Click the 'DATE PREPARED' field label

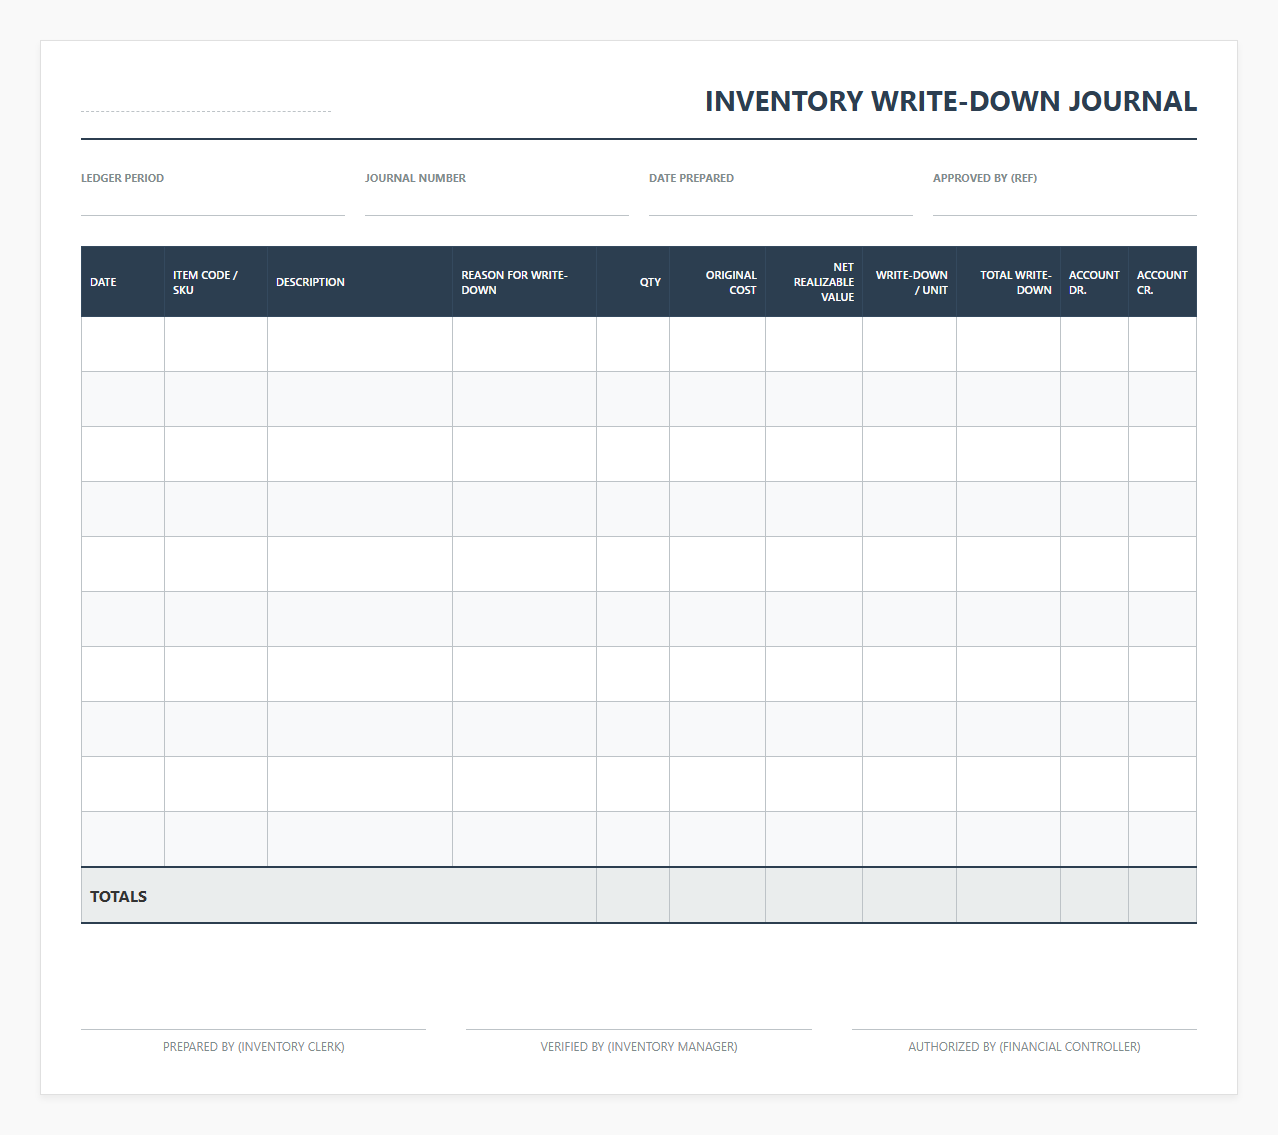tap(691, 178)
